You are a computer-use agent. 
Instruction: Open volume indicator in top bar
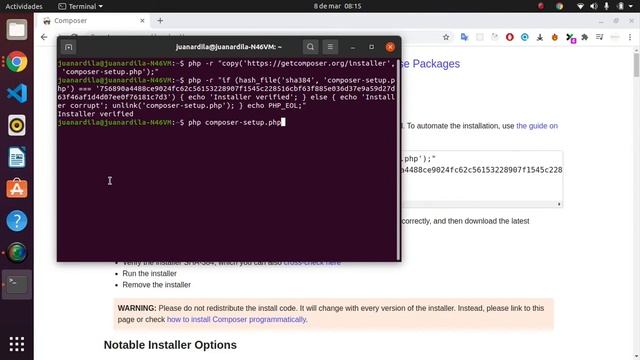click(x=593, y=6)
